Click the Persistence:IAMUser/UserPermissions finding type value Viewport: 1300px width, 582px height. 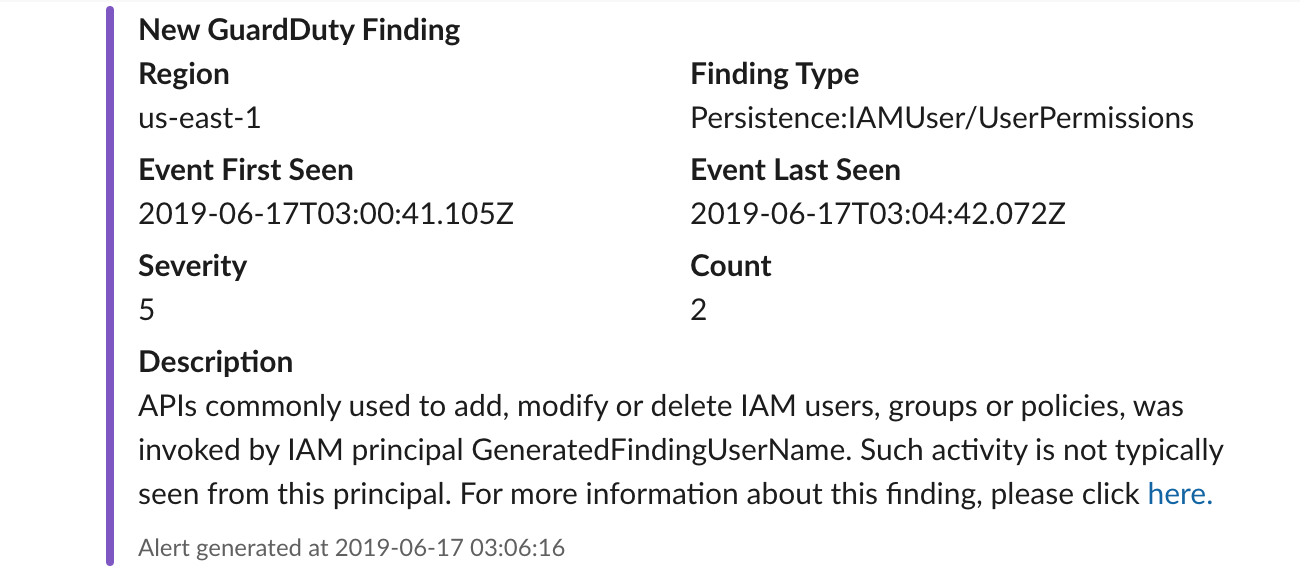[941, 118]
